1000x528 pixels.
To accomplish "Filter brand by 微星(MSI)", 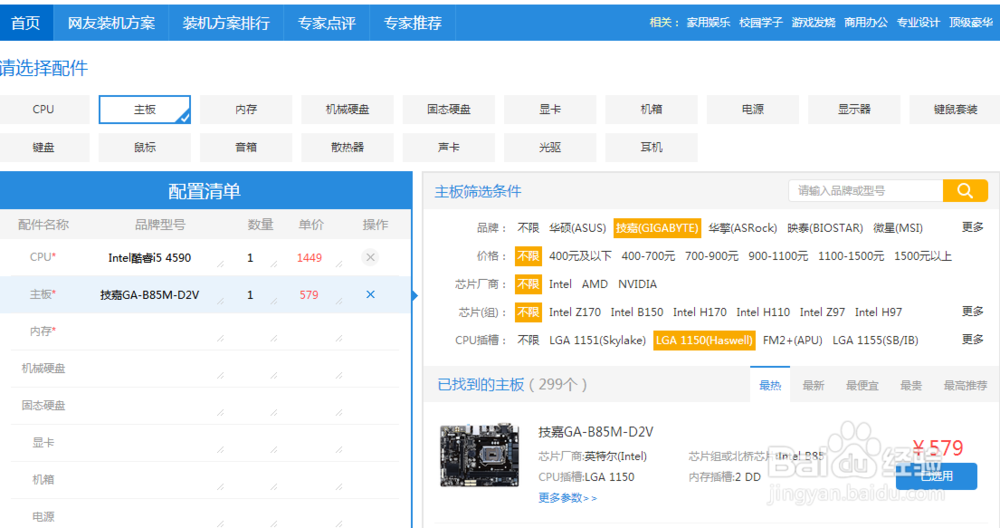I will point(897,228).
